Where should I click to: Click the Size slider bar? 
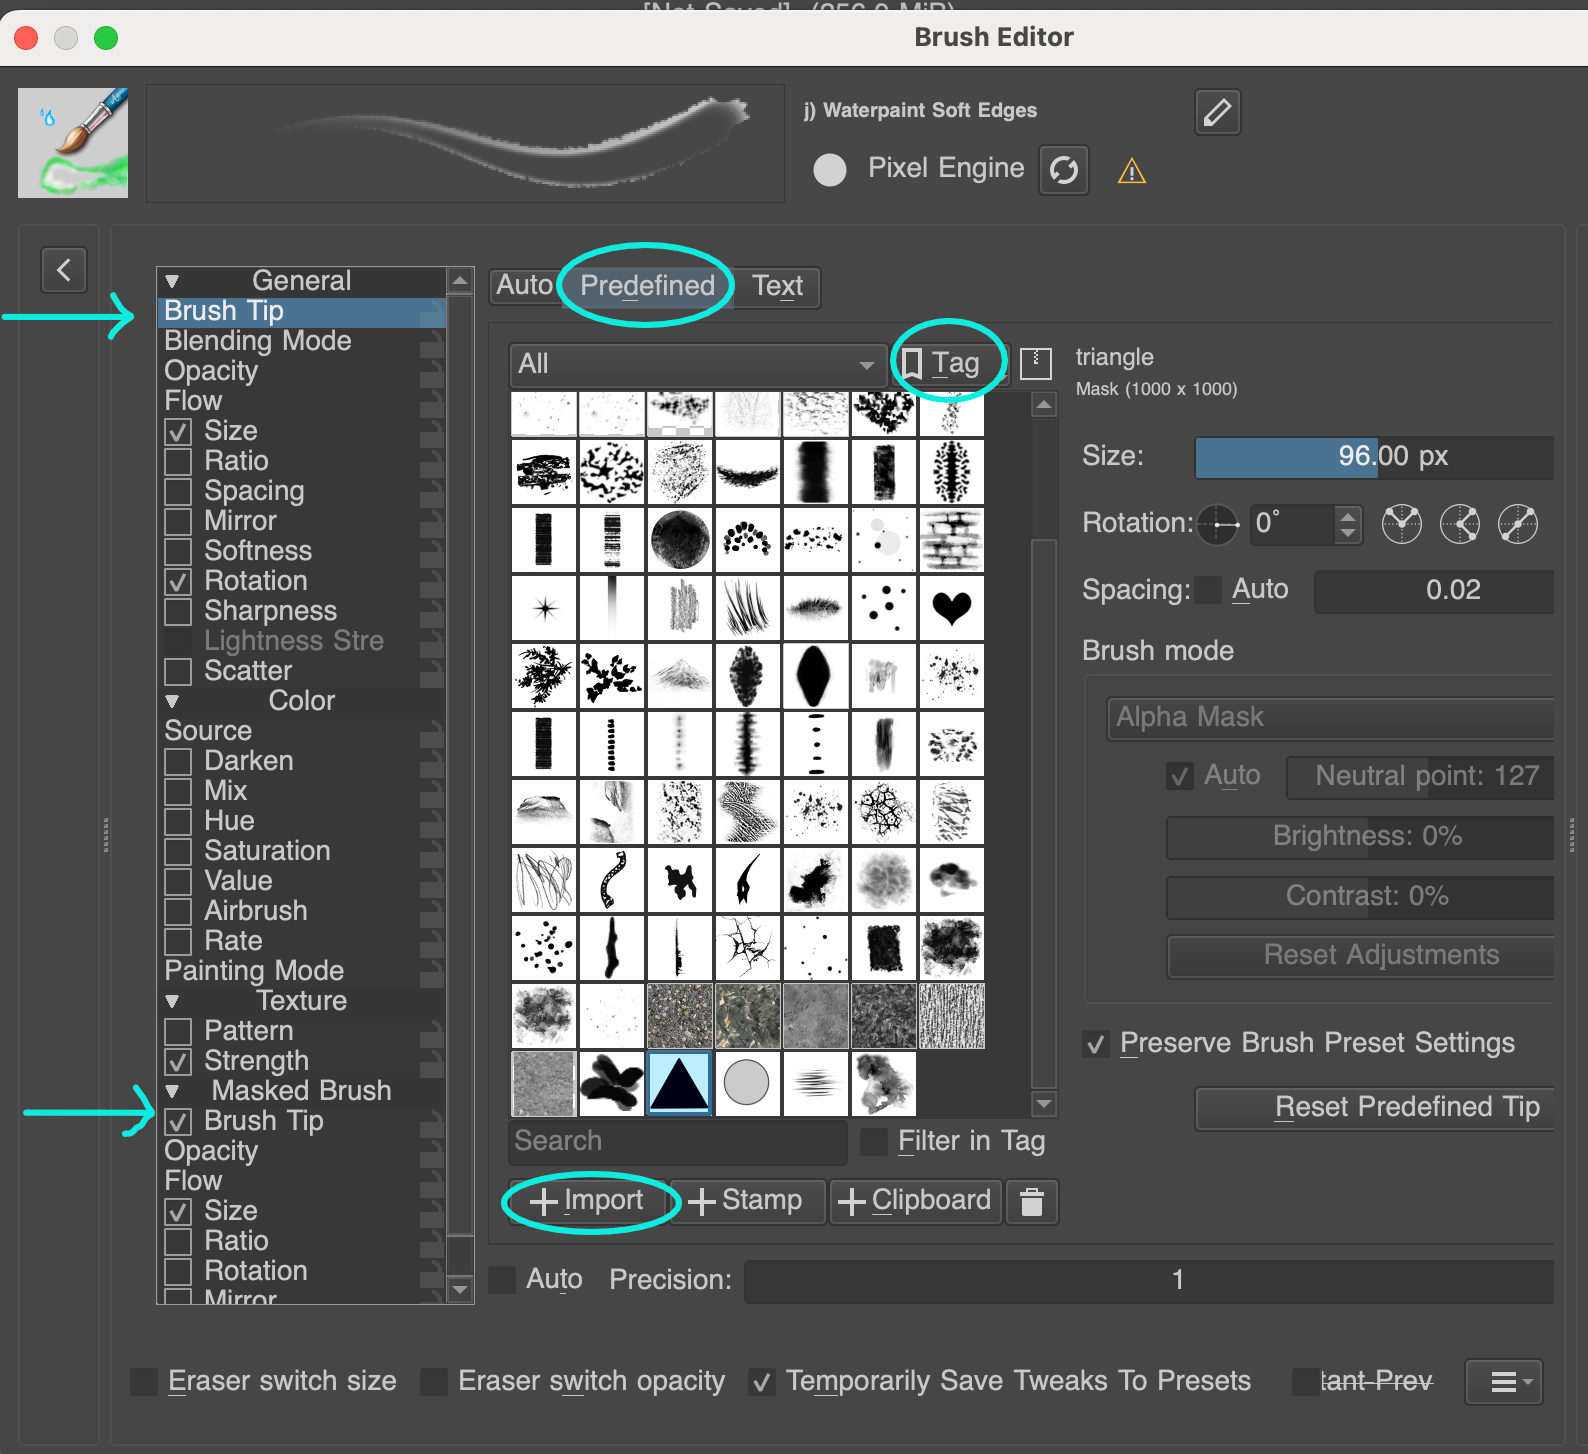(1373, 457)
